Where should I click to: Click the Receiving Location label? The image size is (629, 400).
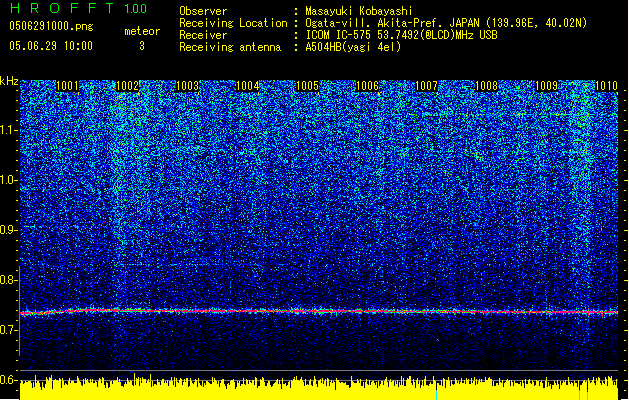pos(233,23)
